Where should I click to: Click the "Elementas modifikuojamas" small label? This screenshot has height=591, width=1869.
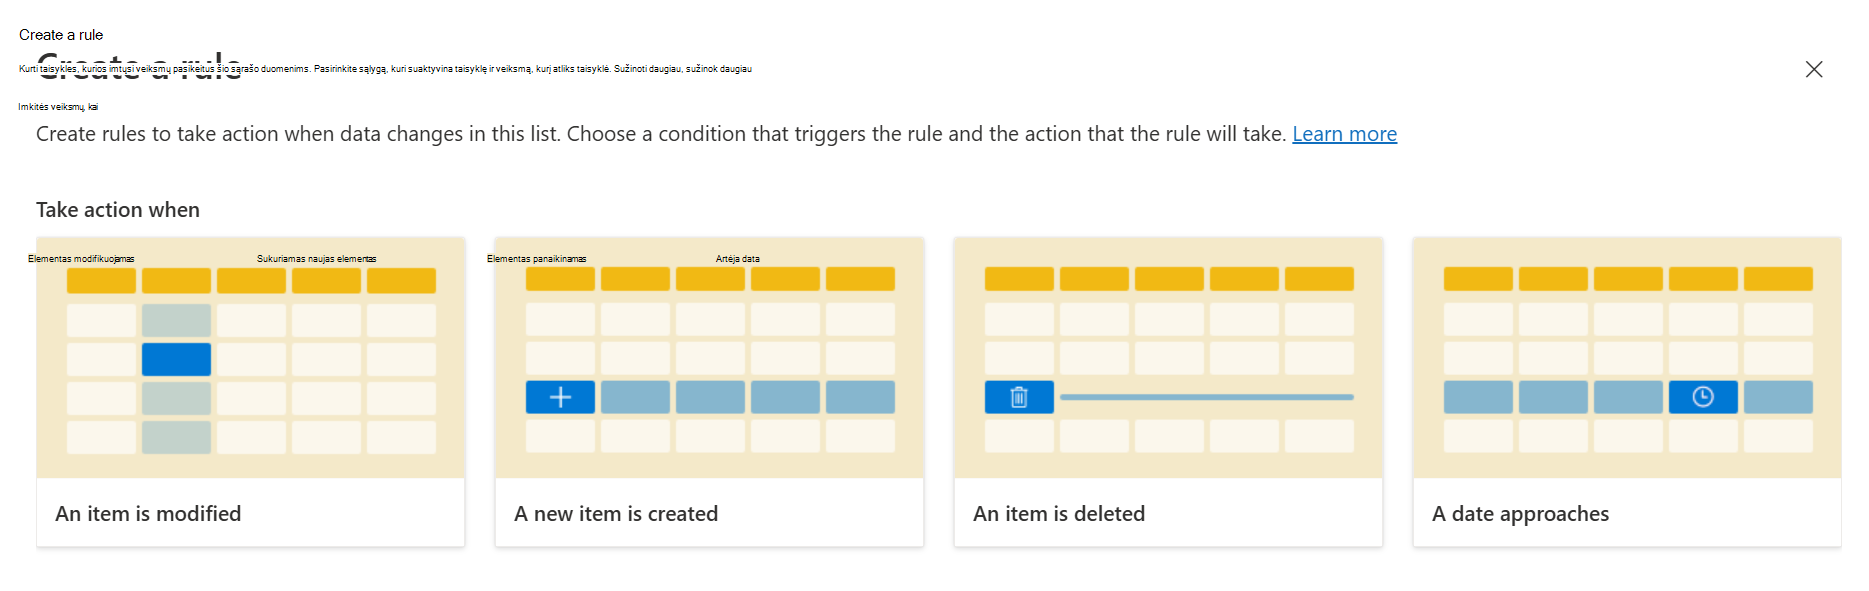click(x=81, y=259)
